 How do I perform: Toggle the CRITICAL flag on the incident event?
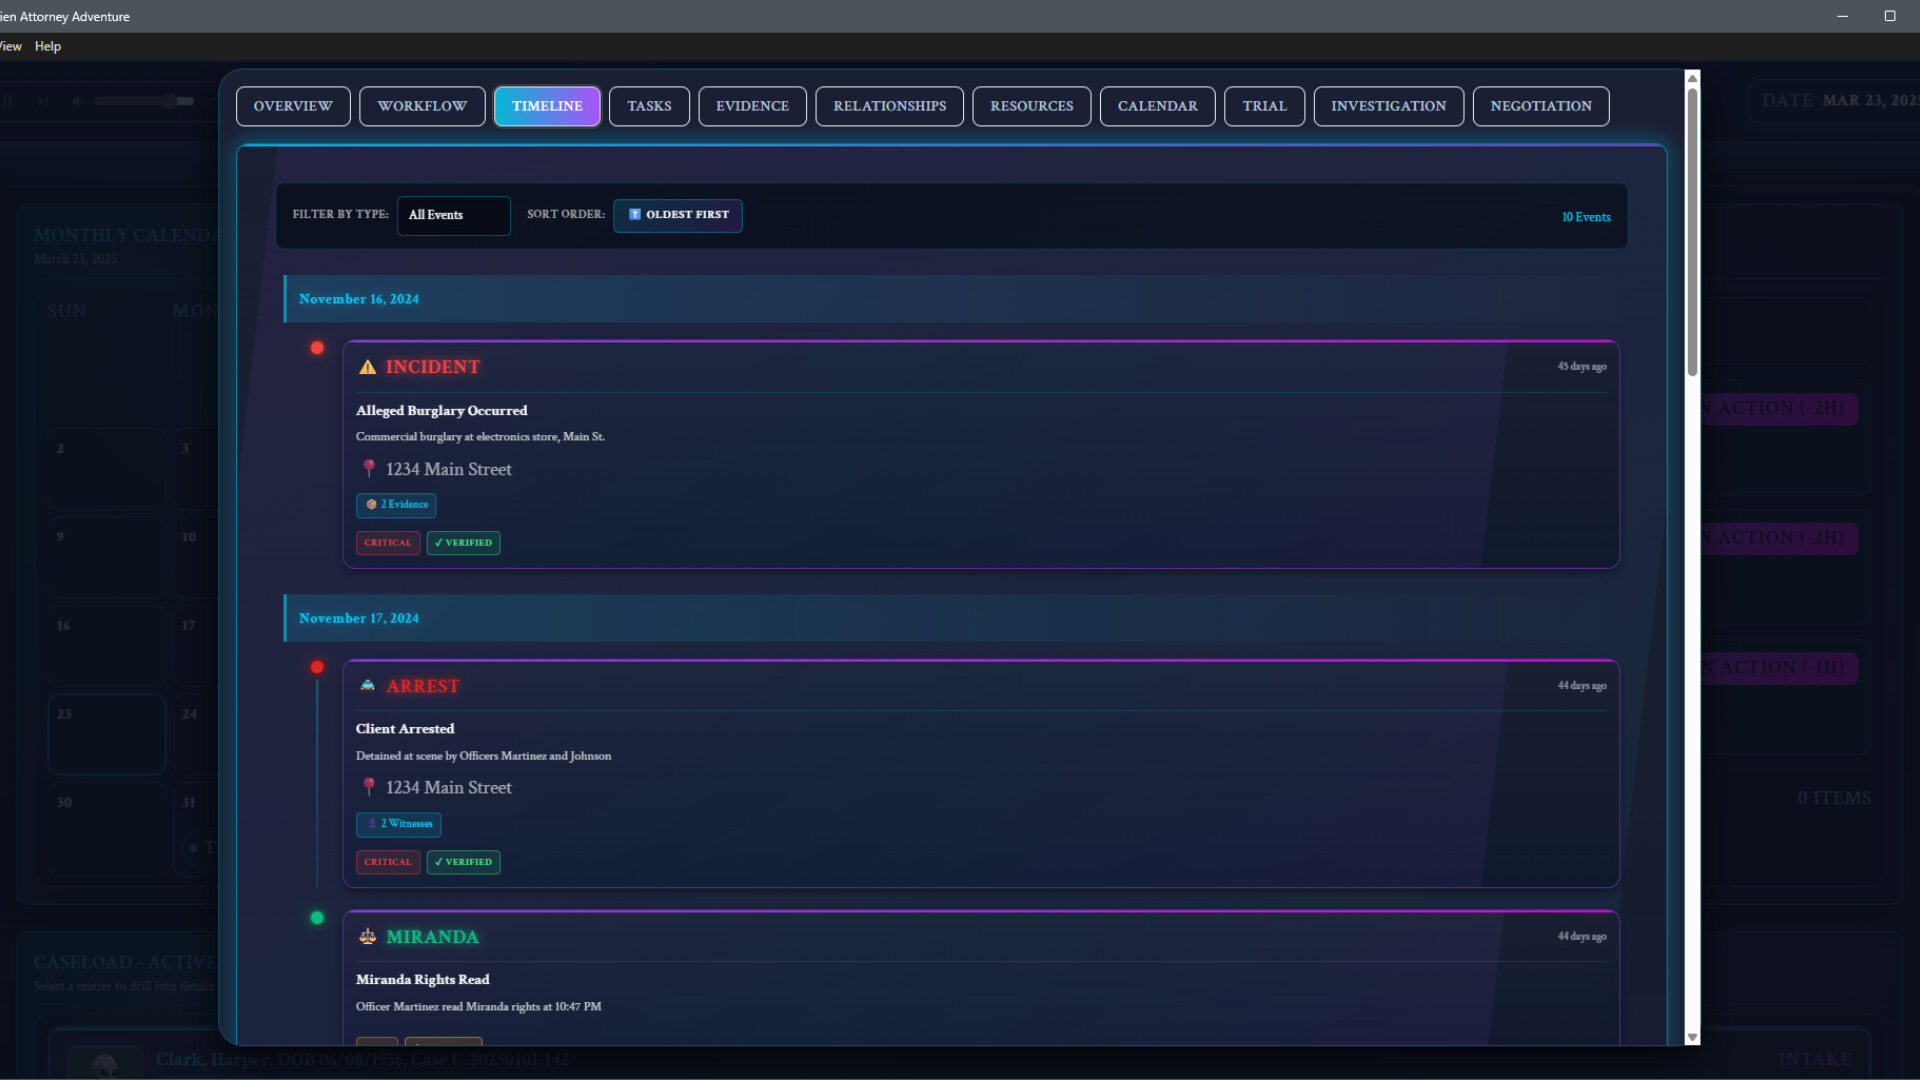coord(387,542)
